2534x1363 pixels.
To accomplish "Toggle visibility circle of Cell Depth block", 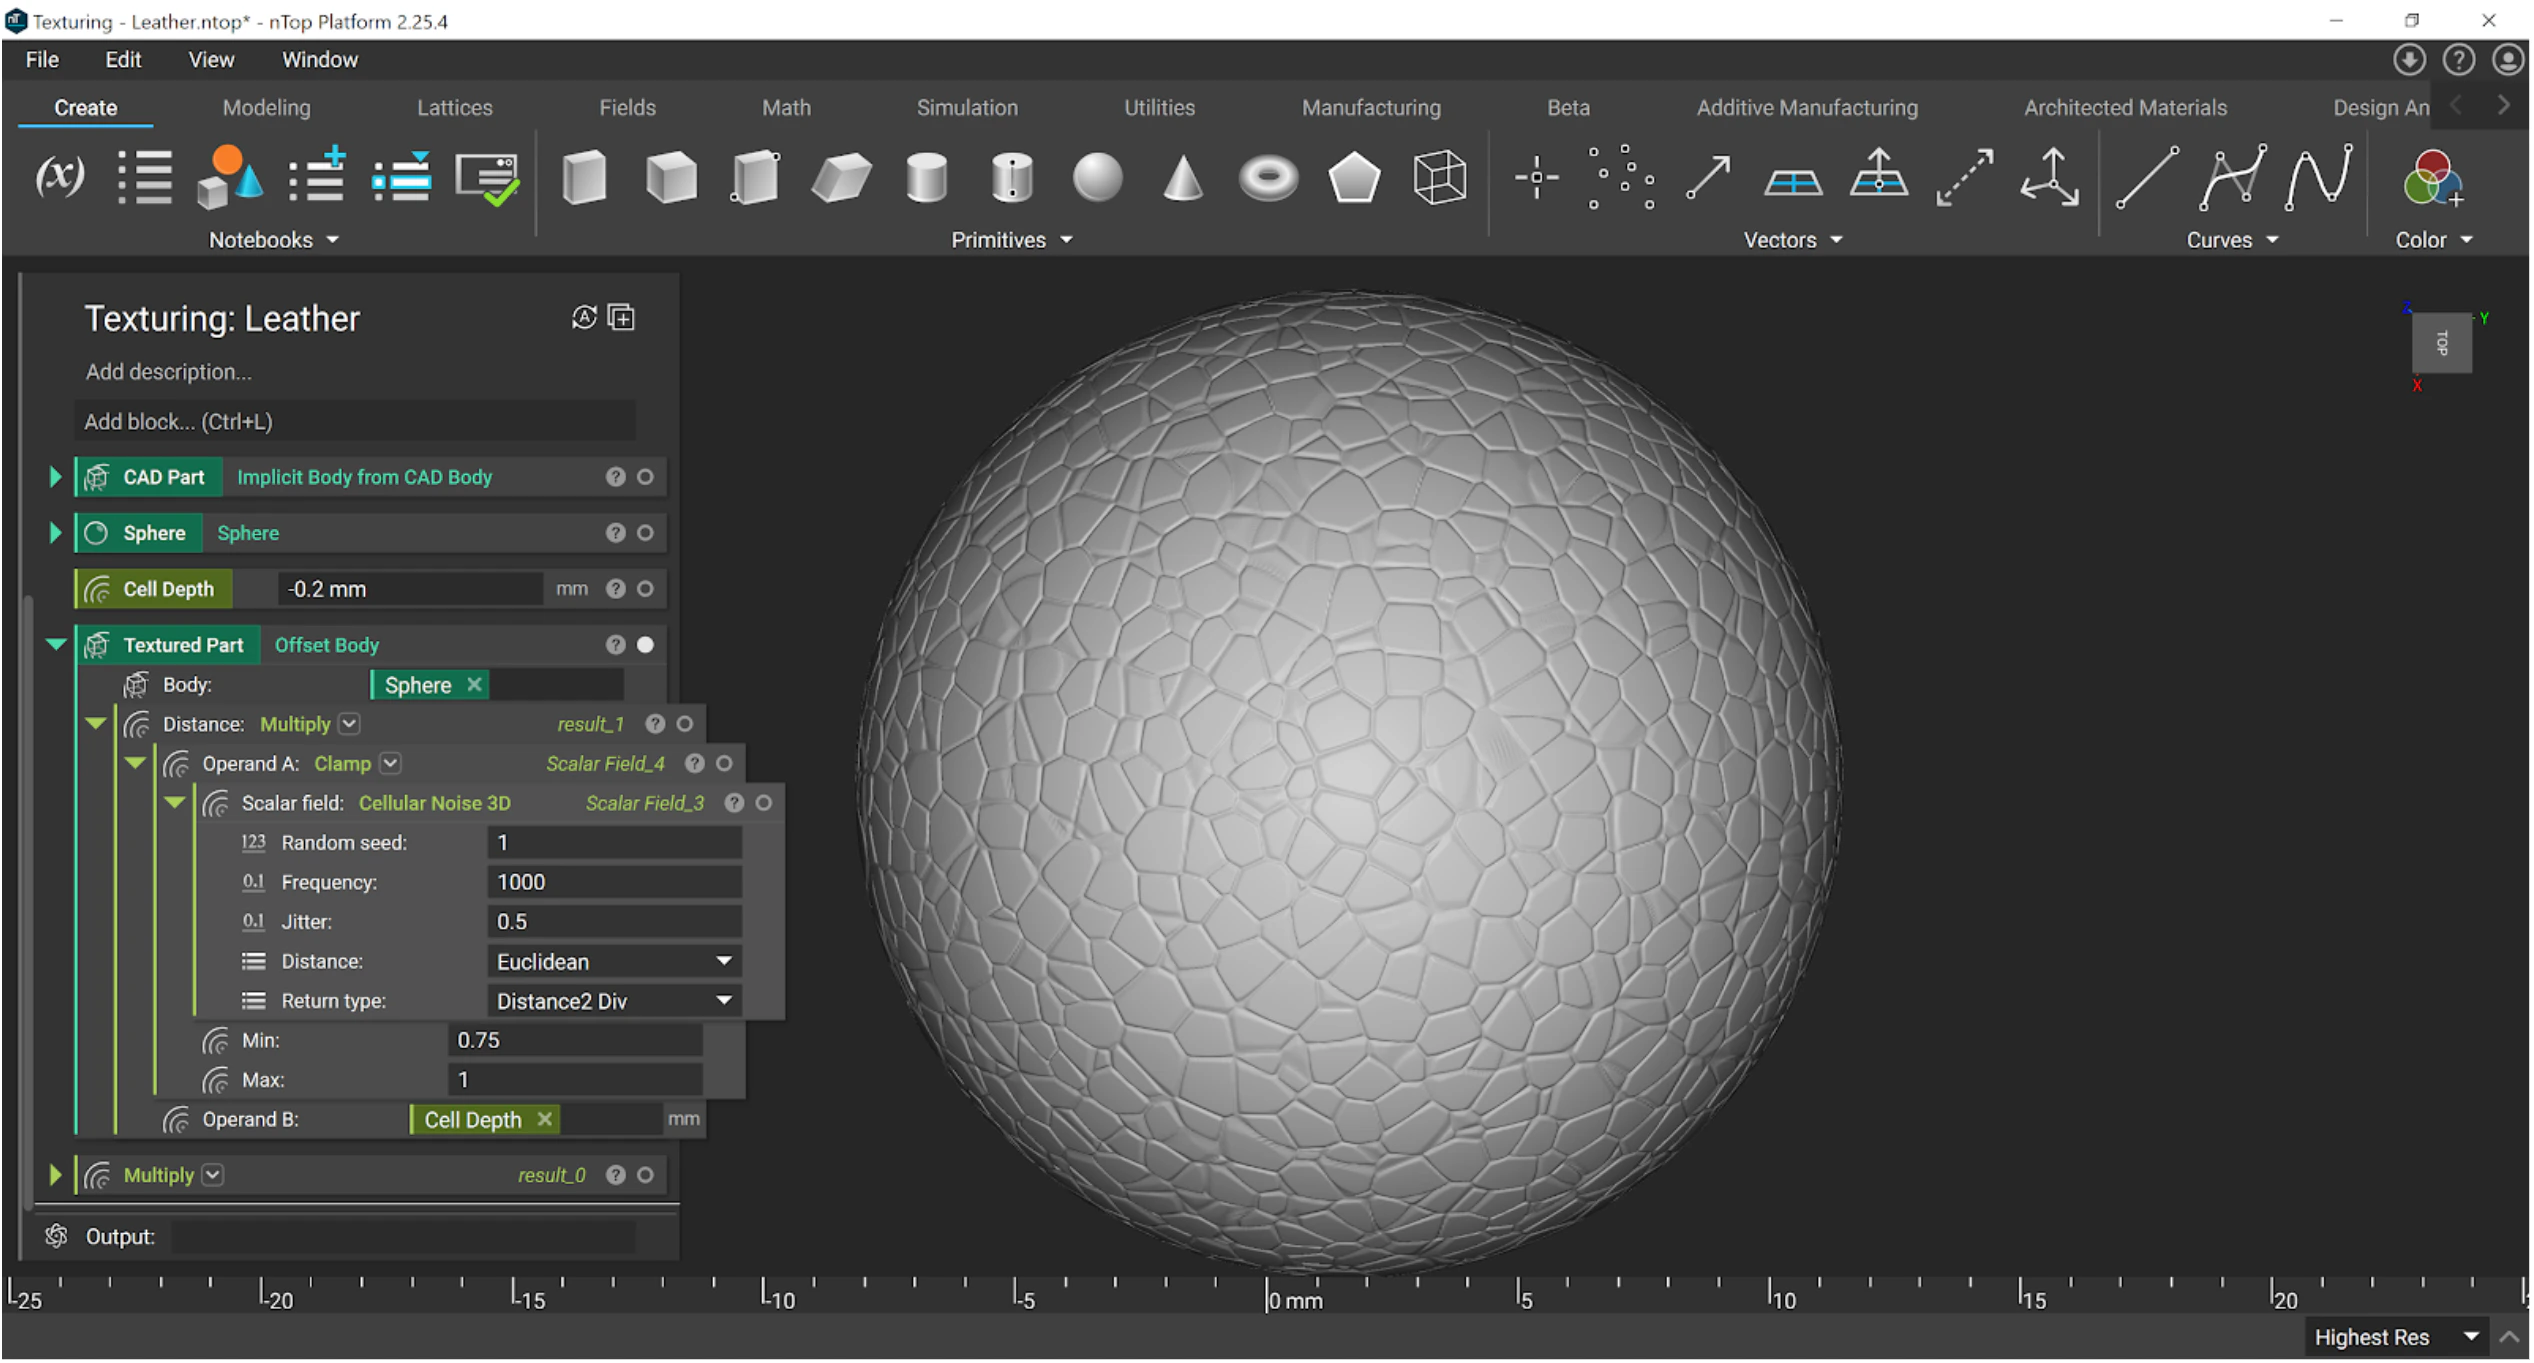I will (x=646, y=589).
